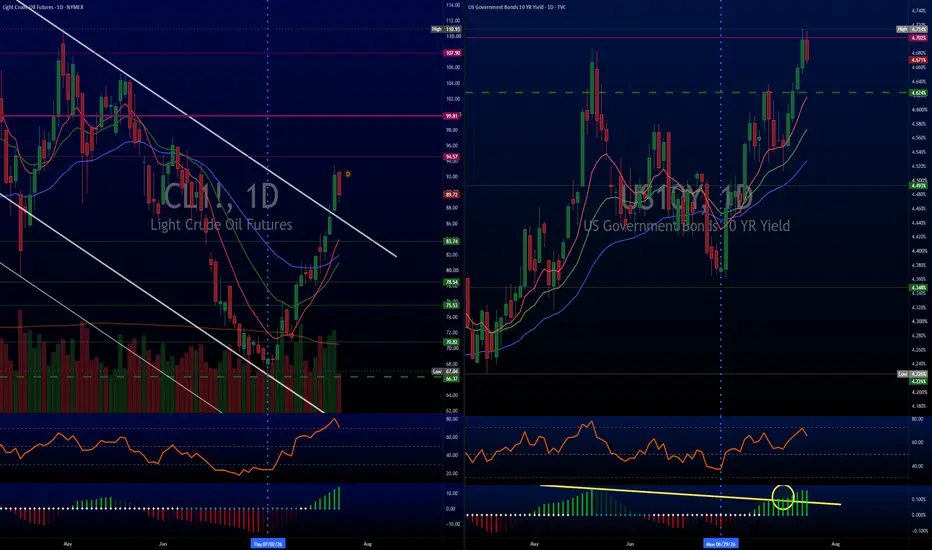932x550 pixels.
Task: Select the 4.348% green yield label
Action: coord(918,288)
